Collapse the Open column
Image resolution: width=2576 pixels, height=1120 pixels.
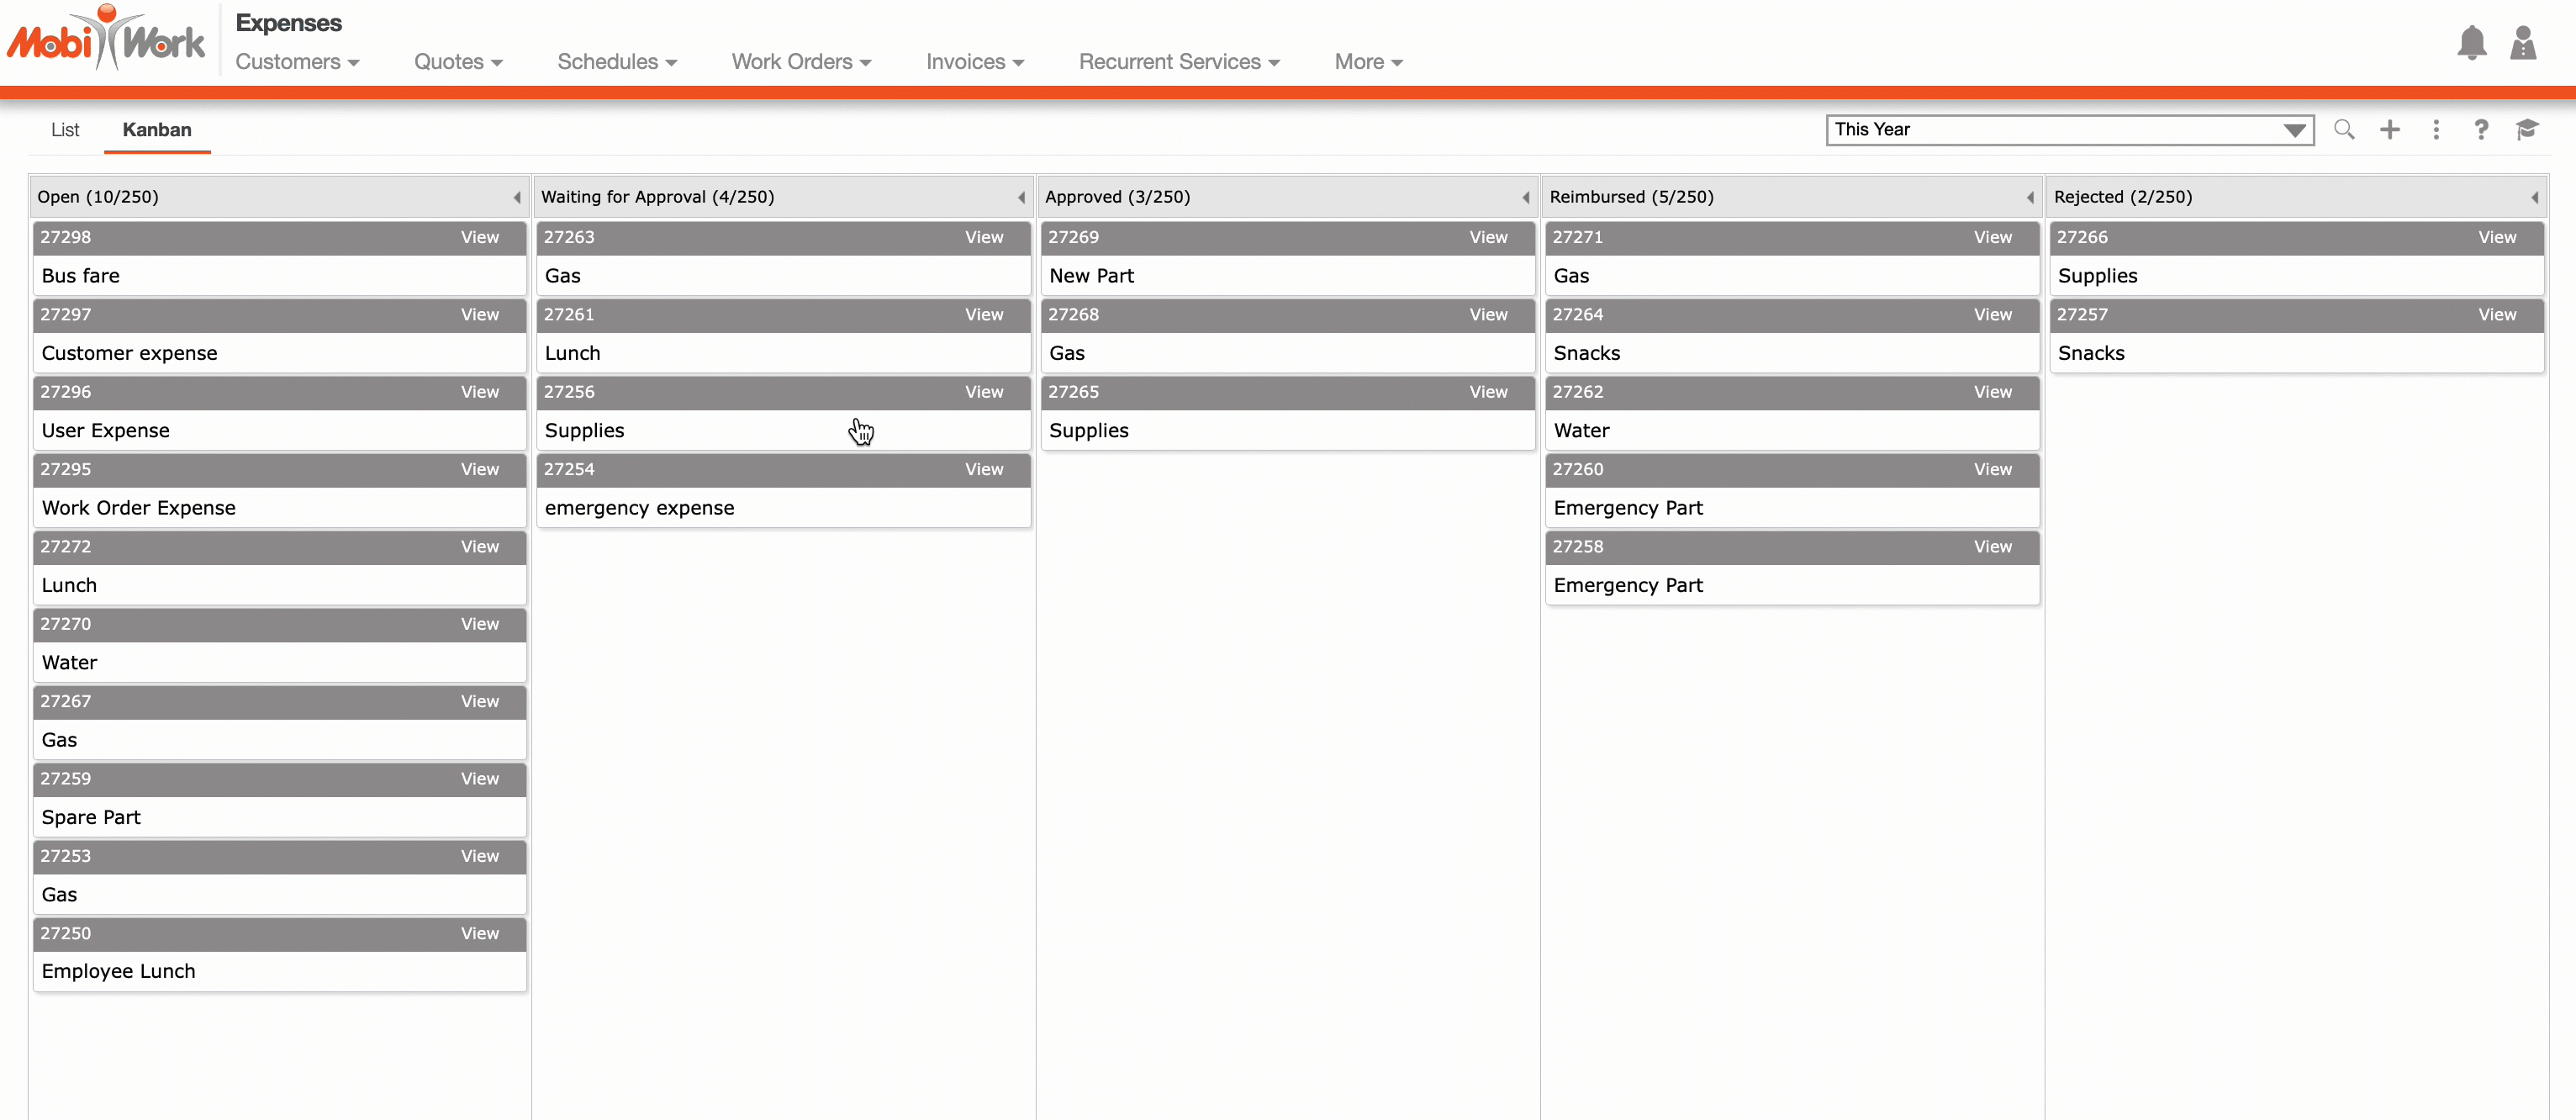(517, 198)
